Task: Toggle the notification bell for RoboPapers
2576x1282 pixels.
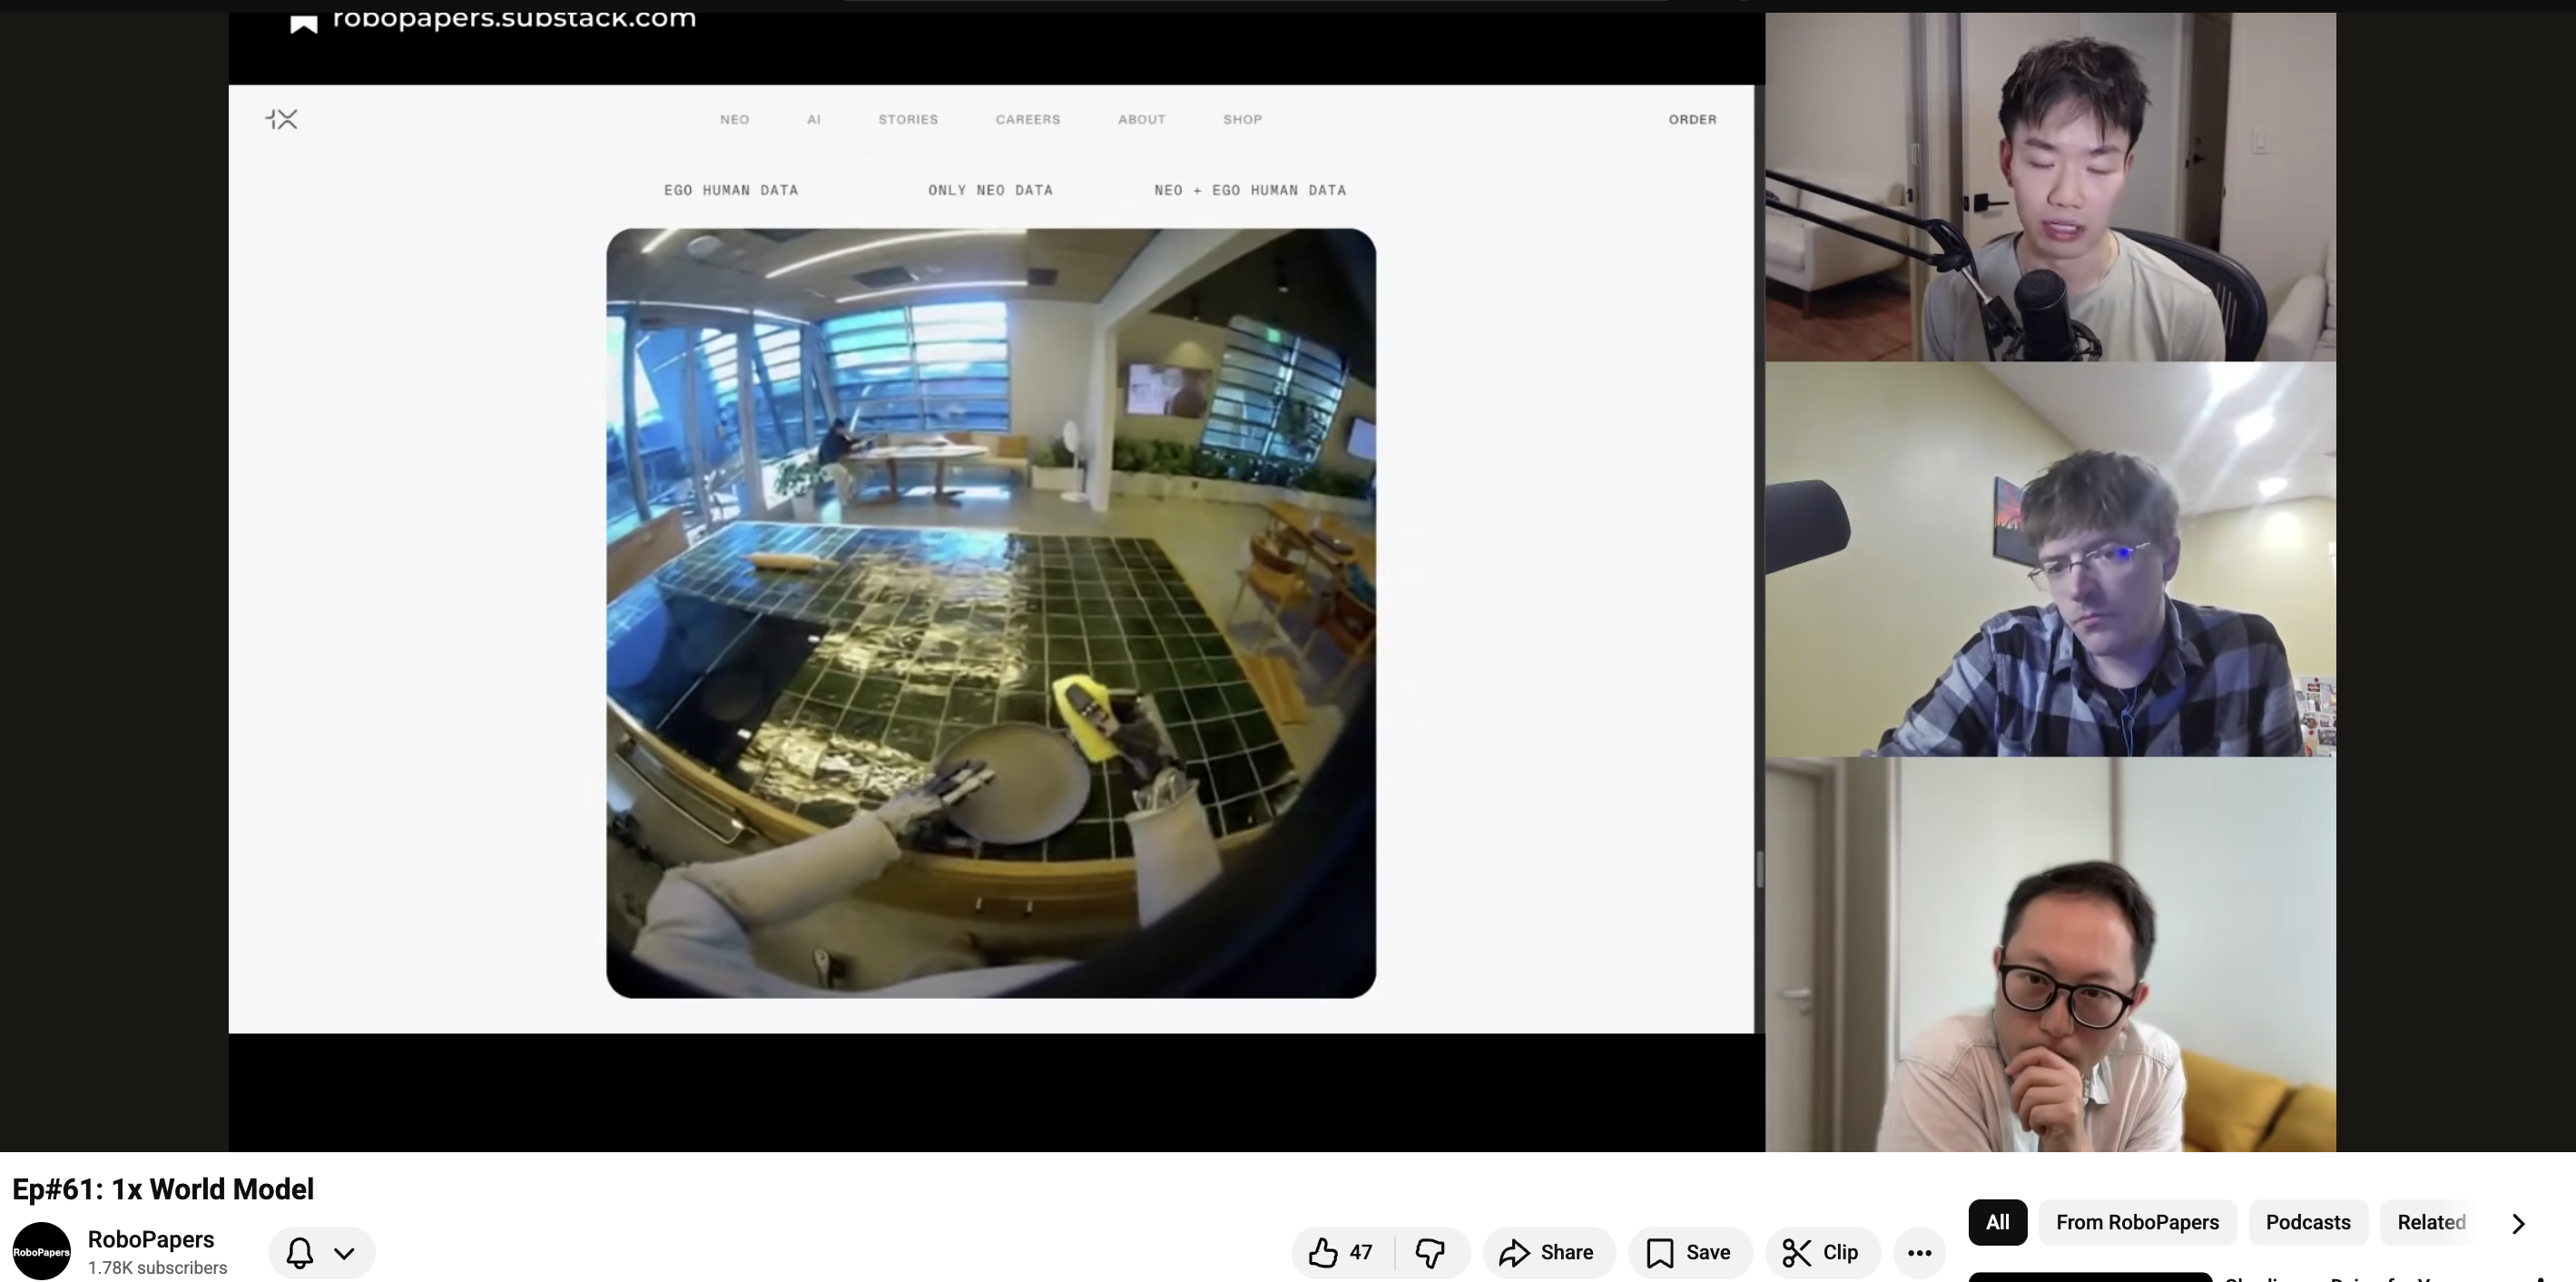Action: point(299,1252)
